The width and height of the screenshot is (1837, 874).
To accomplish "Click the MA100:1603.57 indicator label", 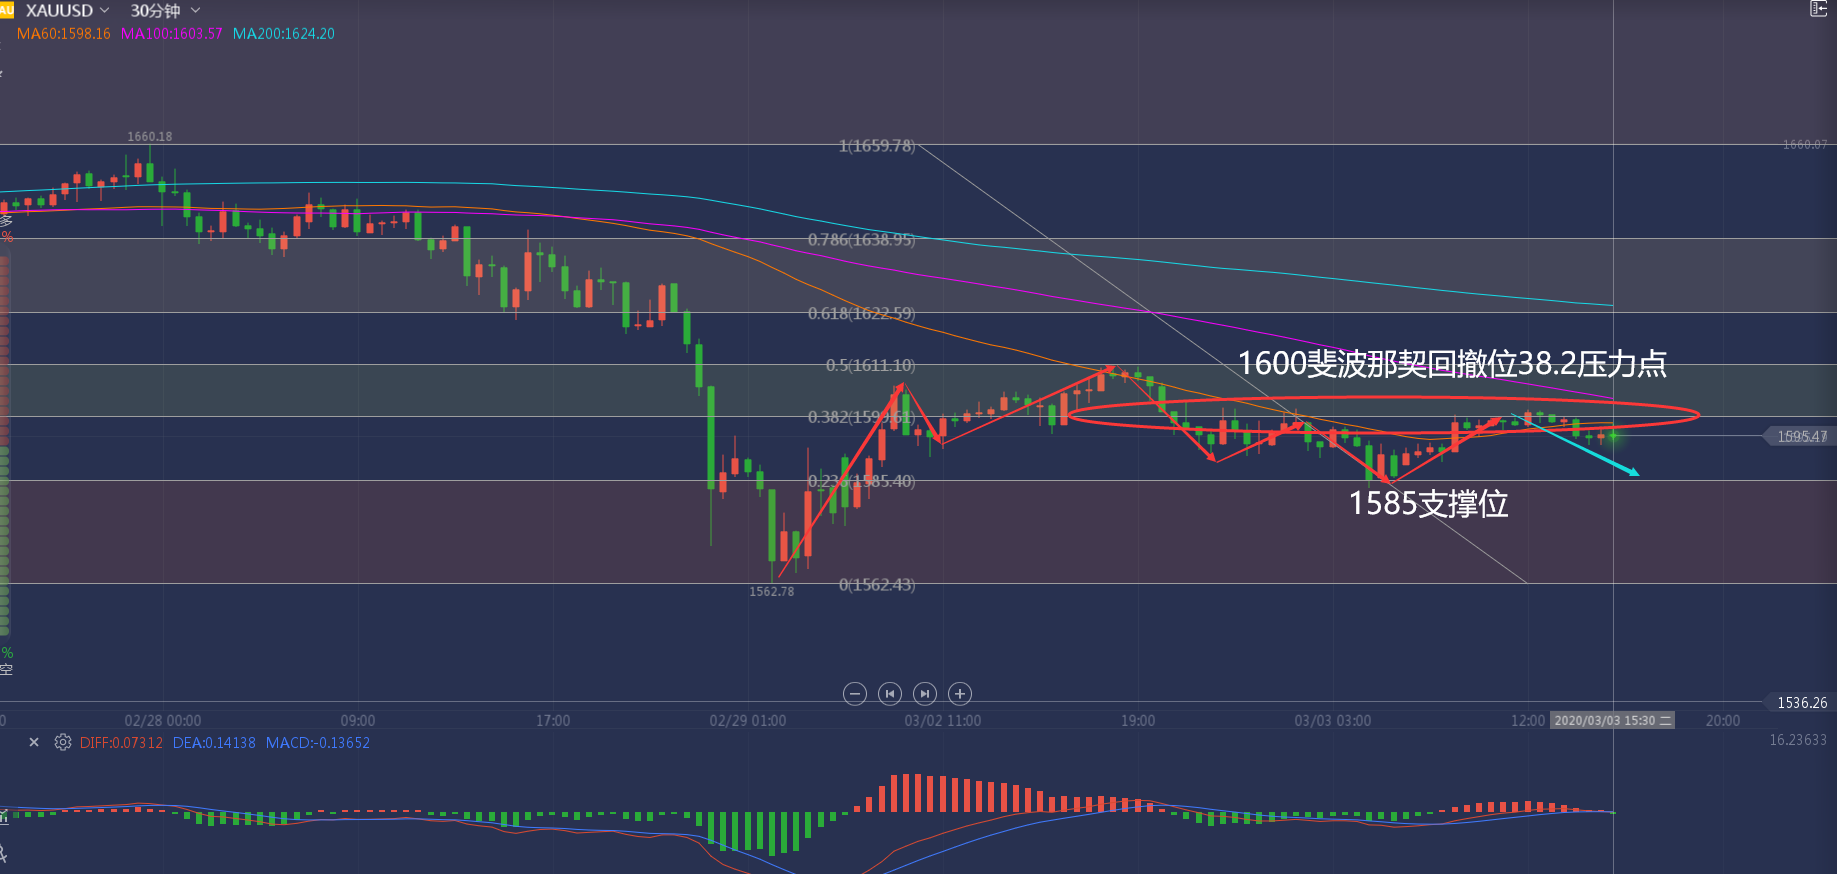I will 172,33.
